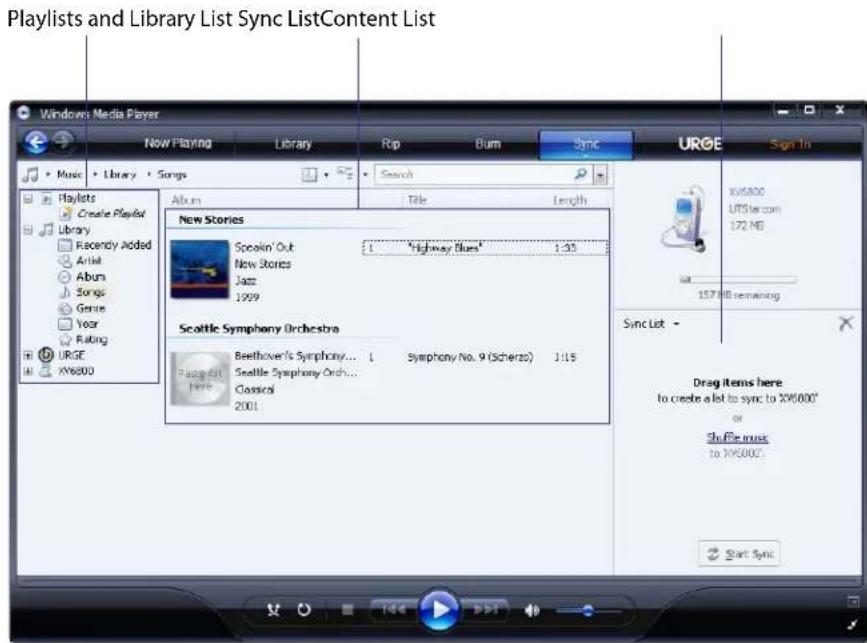Go back with the blue Back arrow
Image resolution: width=867 pixels, height=643 pixels.
(36, 142)
